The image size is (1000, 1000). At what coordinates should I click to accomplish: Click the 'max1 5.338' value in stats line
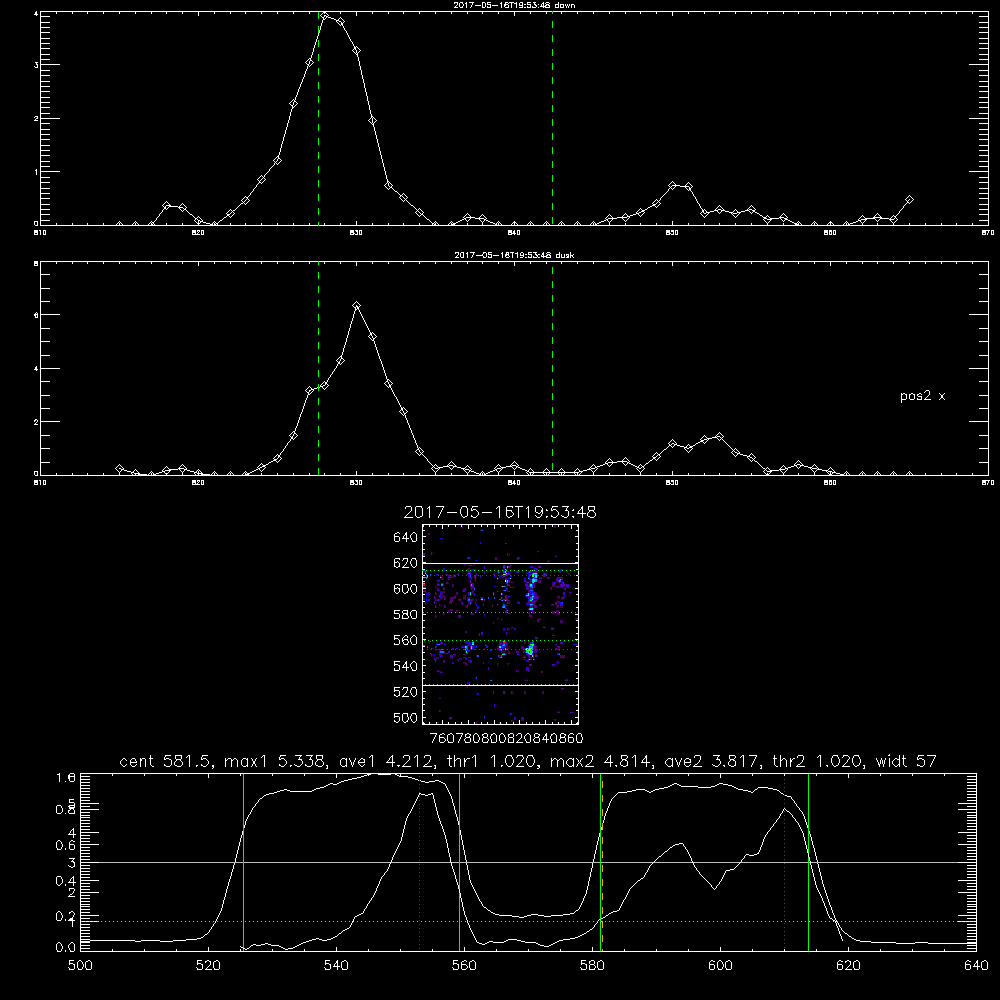point(276,761)
